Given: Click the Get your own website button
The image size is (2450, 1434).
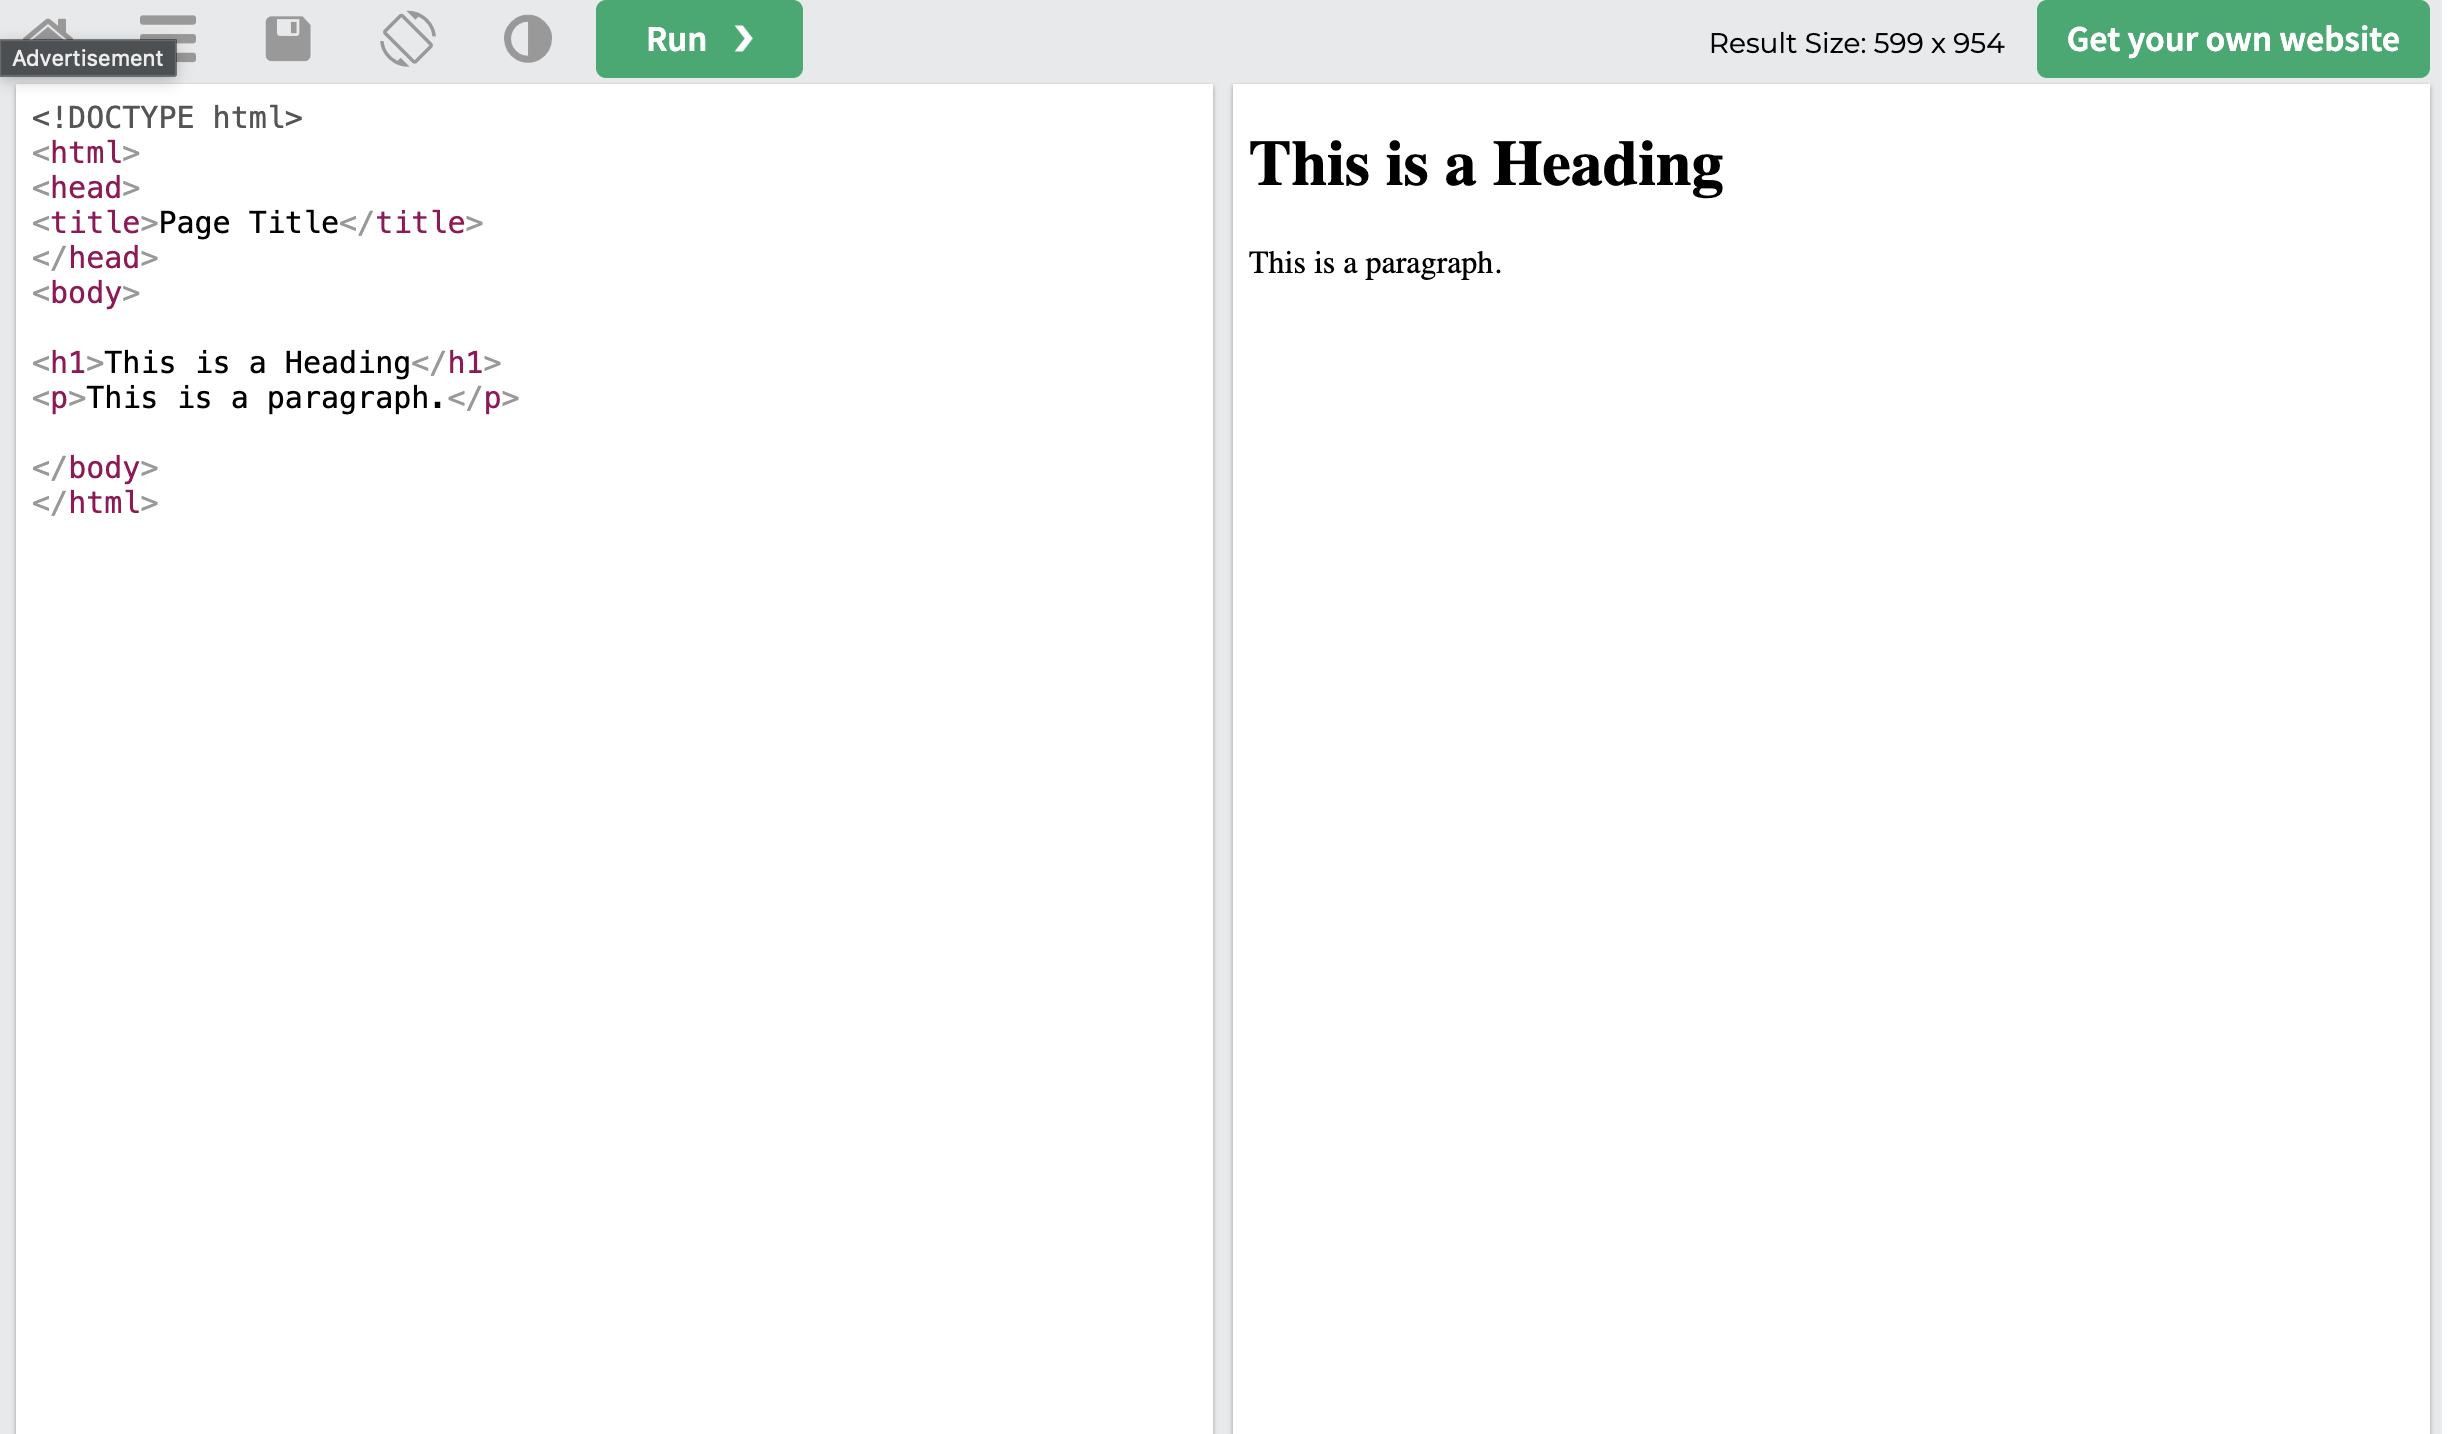Looking at the screenshot, I should [2232, 39].
